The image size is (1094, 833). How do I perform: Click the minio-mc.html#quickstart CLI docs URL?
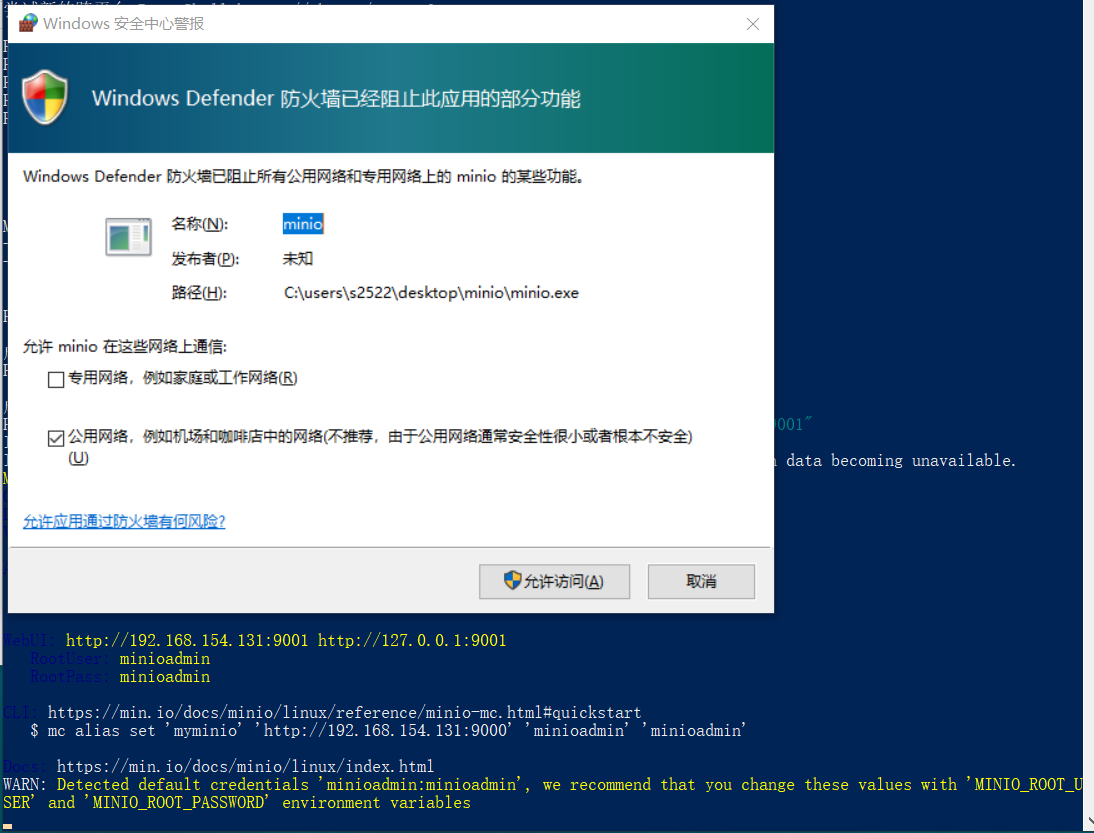click(344, 712)
